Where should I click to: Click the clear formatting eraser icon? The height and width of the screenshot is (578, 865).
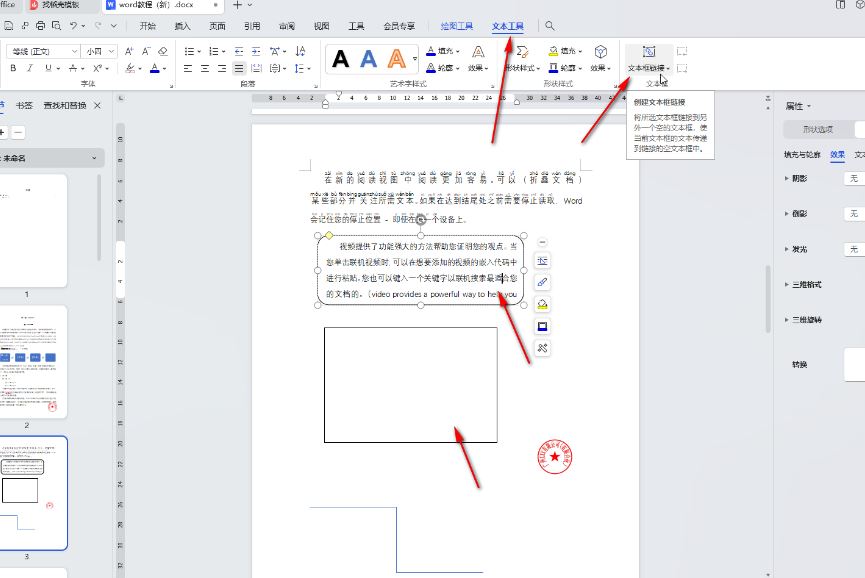point(163,51)
